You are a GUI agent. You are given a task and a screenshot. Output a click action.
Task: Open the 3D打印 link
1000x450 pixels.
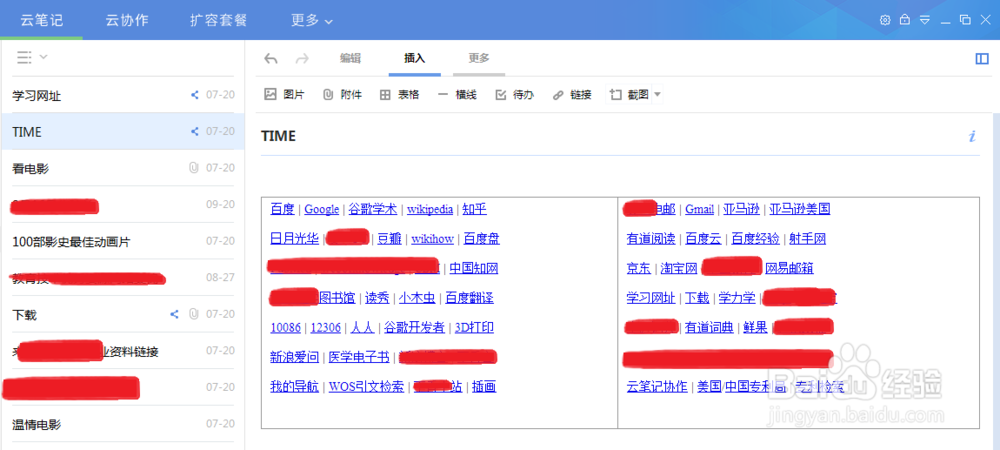pyautogui.click(x=474, y=328)
